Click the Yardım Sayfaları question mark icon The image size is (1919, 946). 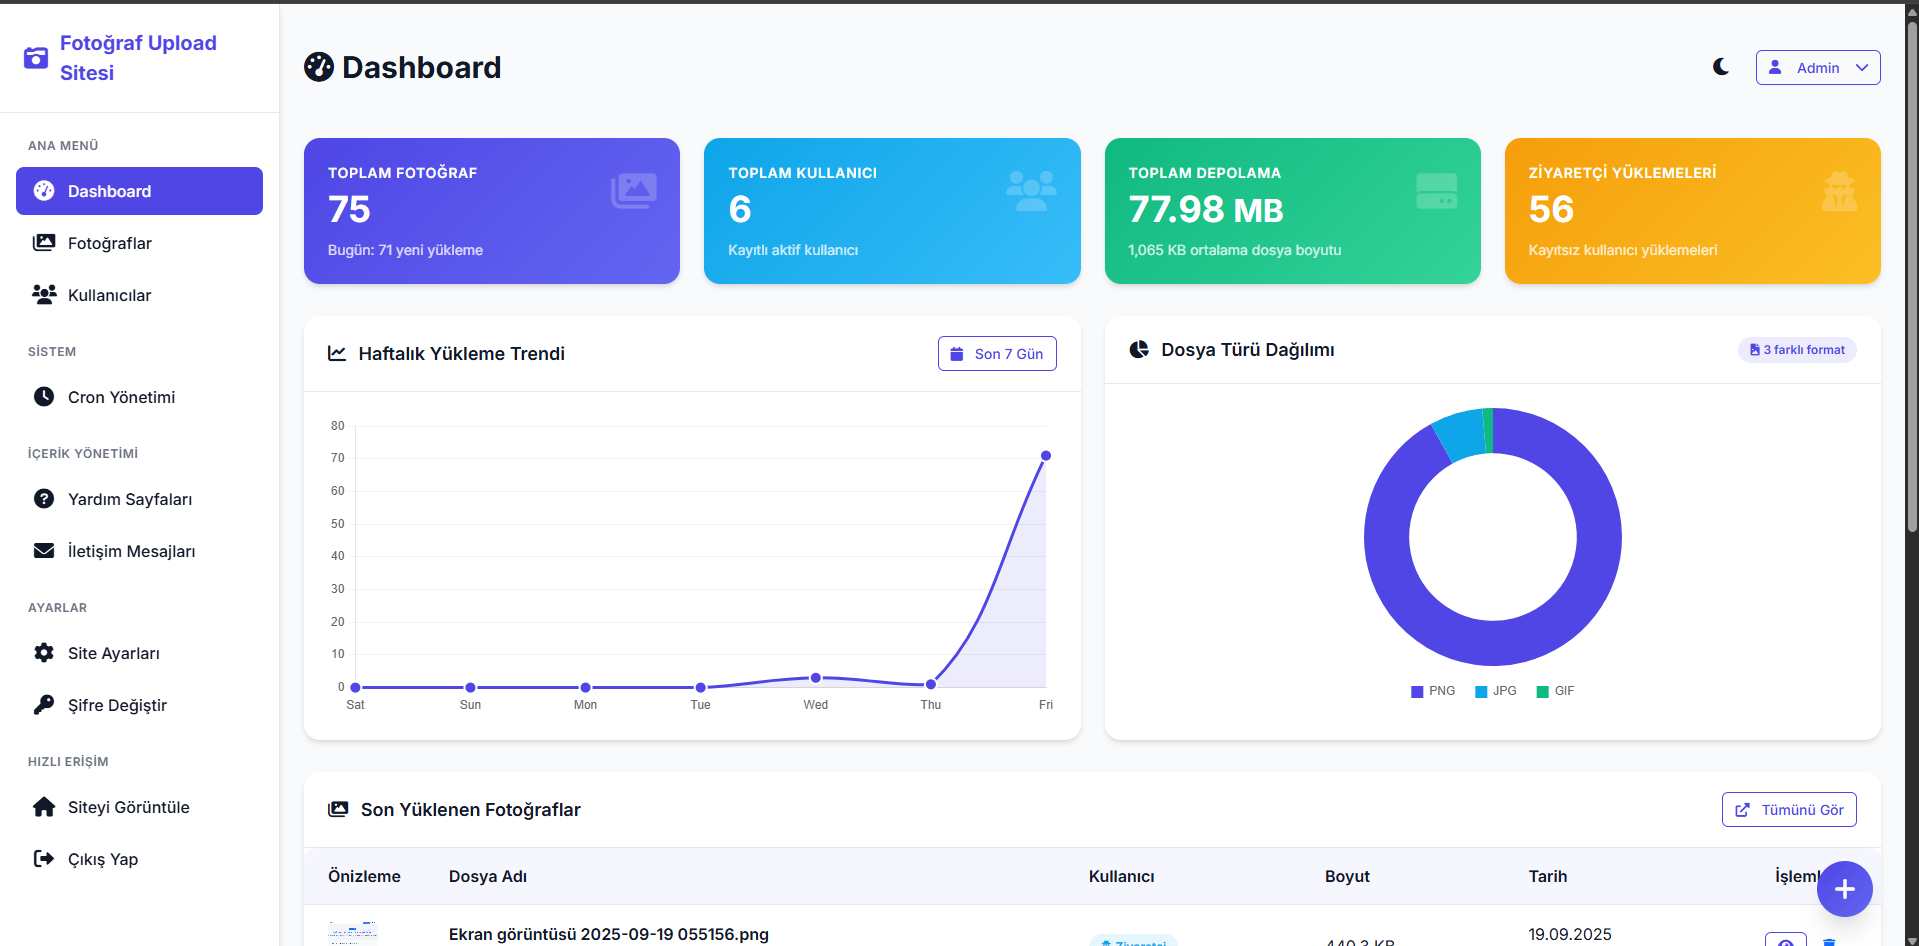(x=44, y=499)
